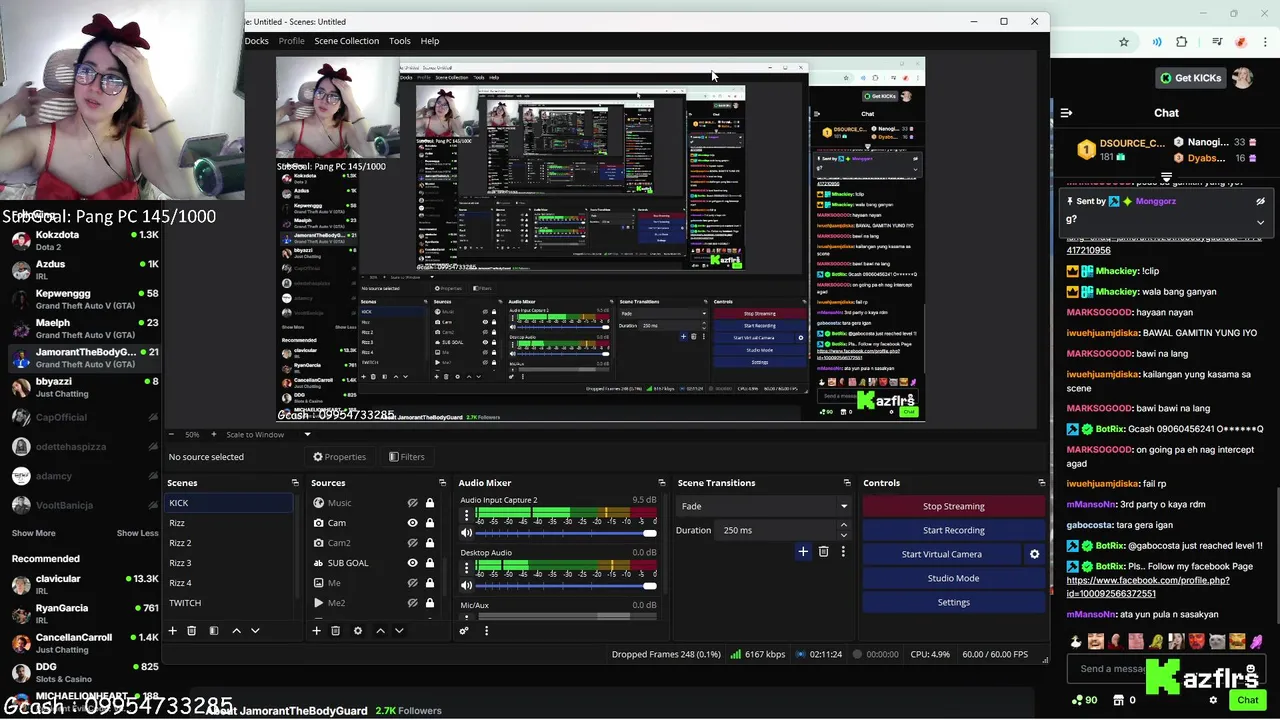
Task: Show the Me image source
Action: [x=412, y=583]
